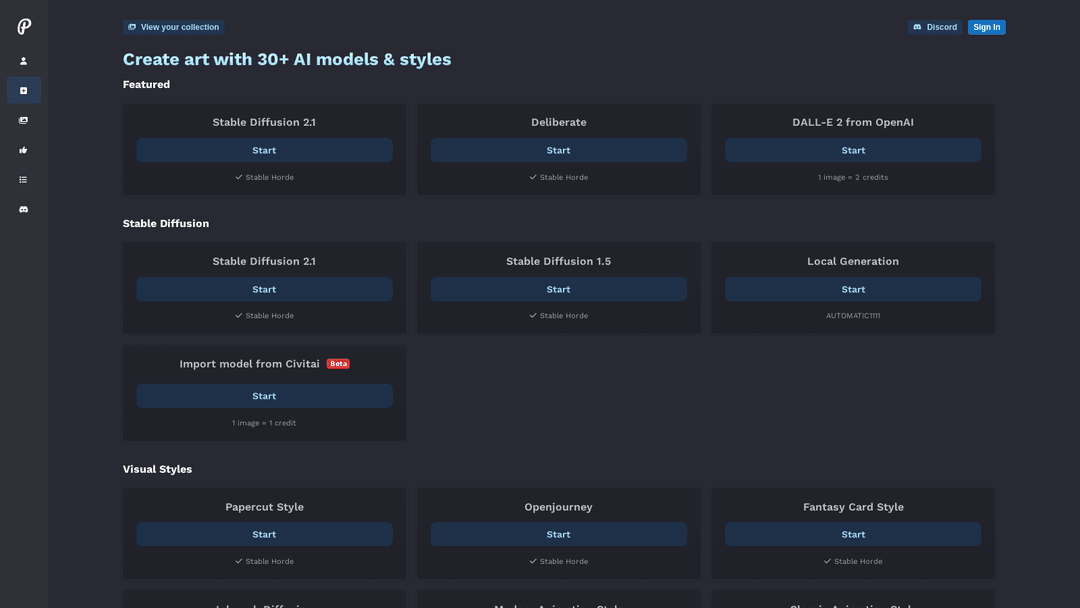Click Stable Horde label under Fantasy Card Style

[853, 561]
